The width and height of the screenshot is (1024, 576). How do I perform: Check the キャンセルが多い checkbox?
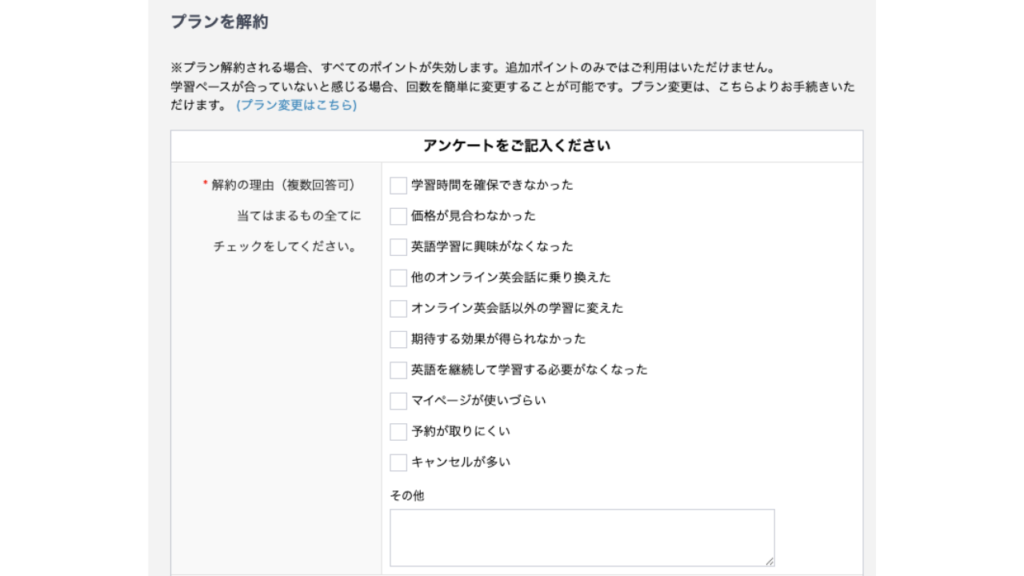398,462
